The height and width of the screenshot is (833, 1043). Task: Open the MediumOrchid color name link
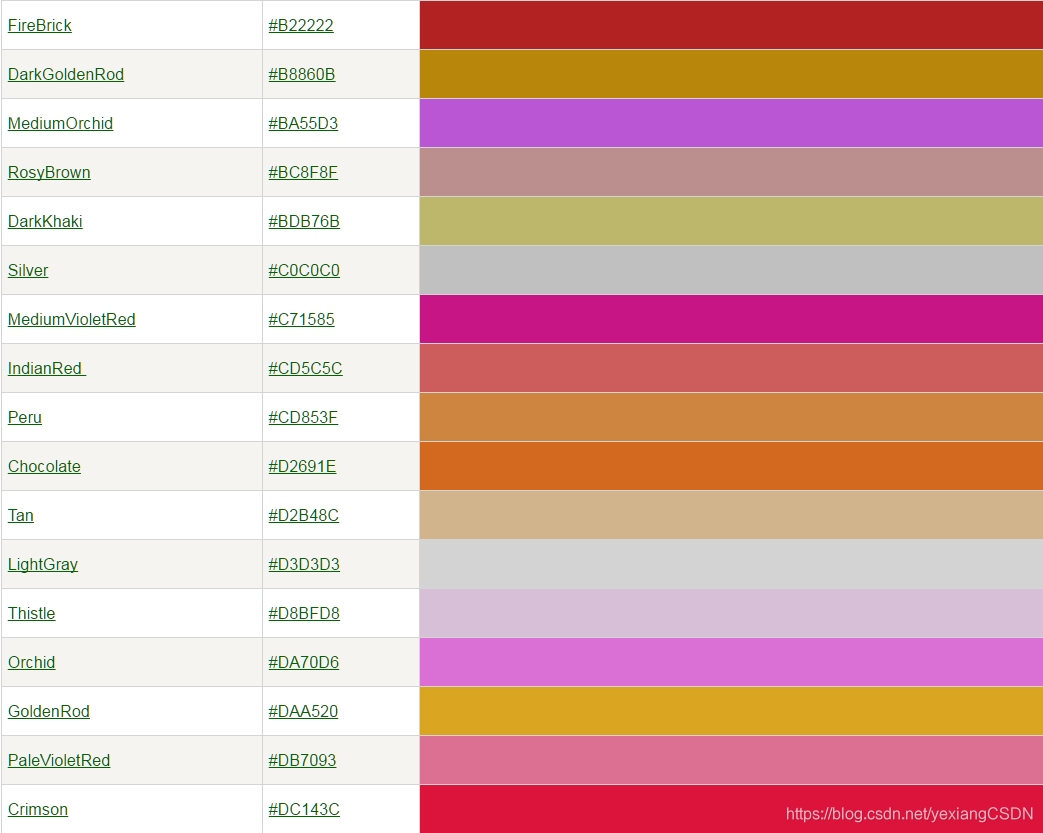pyautogui.click(x=61, y=123)
